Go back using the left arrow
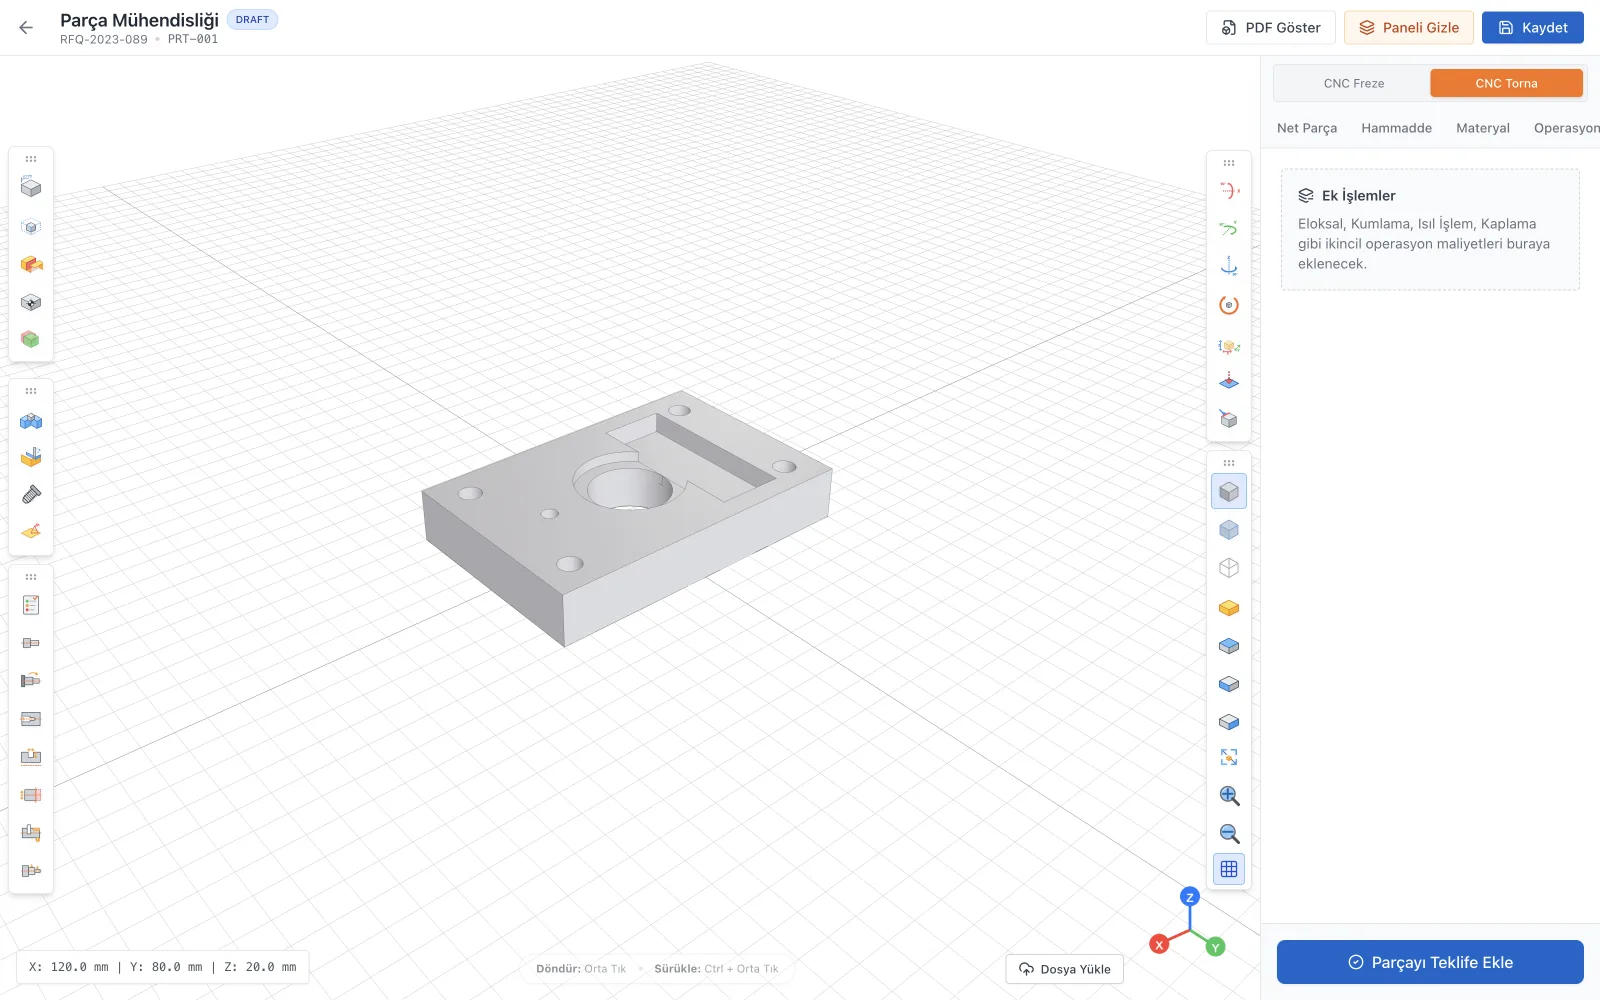This screenshot has height=1000, width=1600. tap(26, 28)
